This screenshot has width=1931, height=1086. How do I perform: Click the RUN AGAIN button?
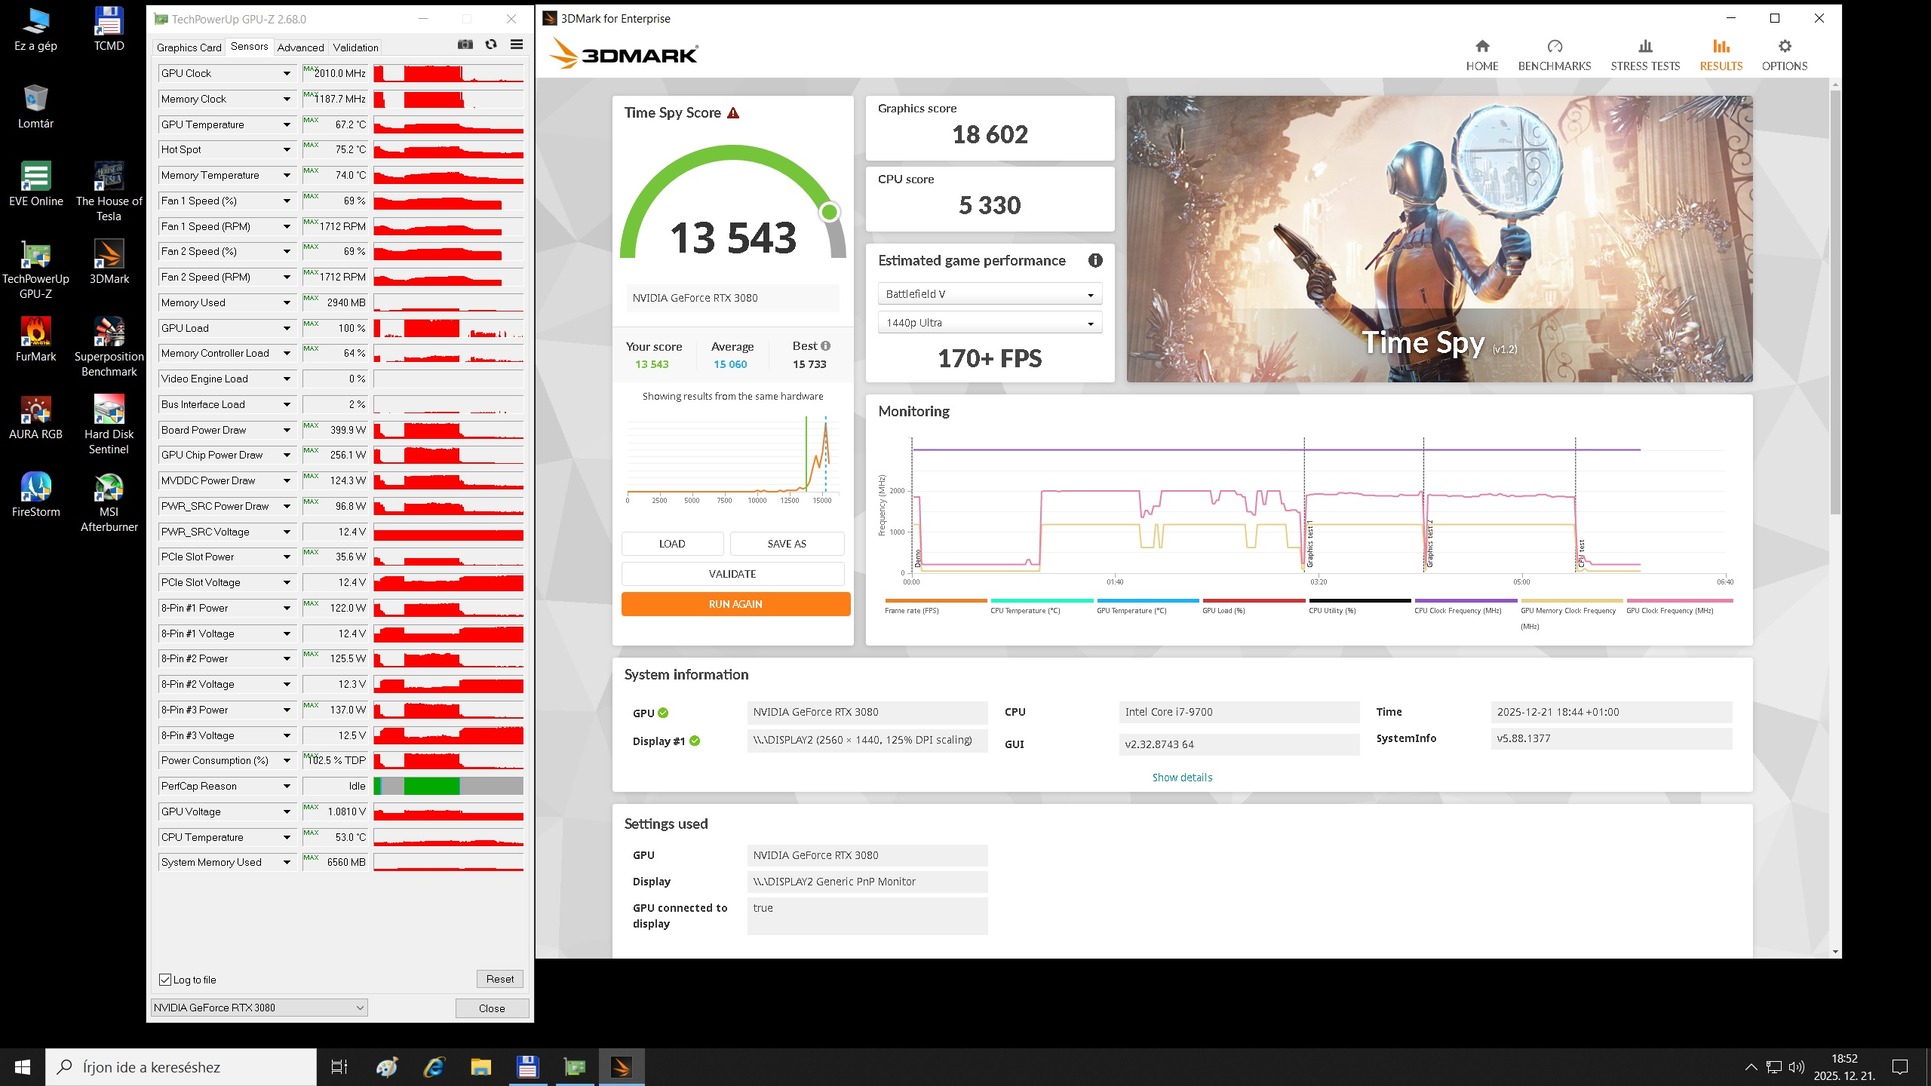coord(735,604)
